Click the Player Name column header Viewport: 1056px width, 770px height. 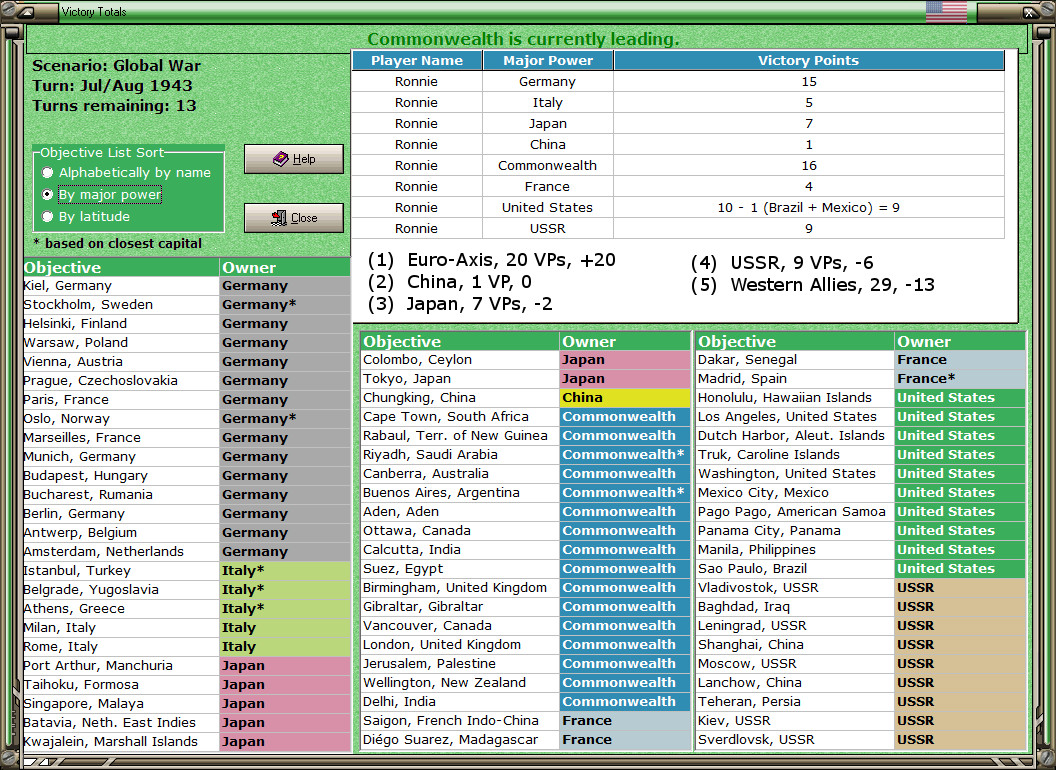point(416,61)
